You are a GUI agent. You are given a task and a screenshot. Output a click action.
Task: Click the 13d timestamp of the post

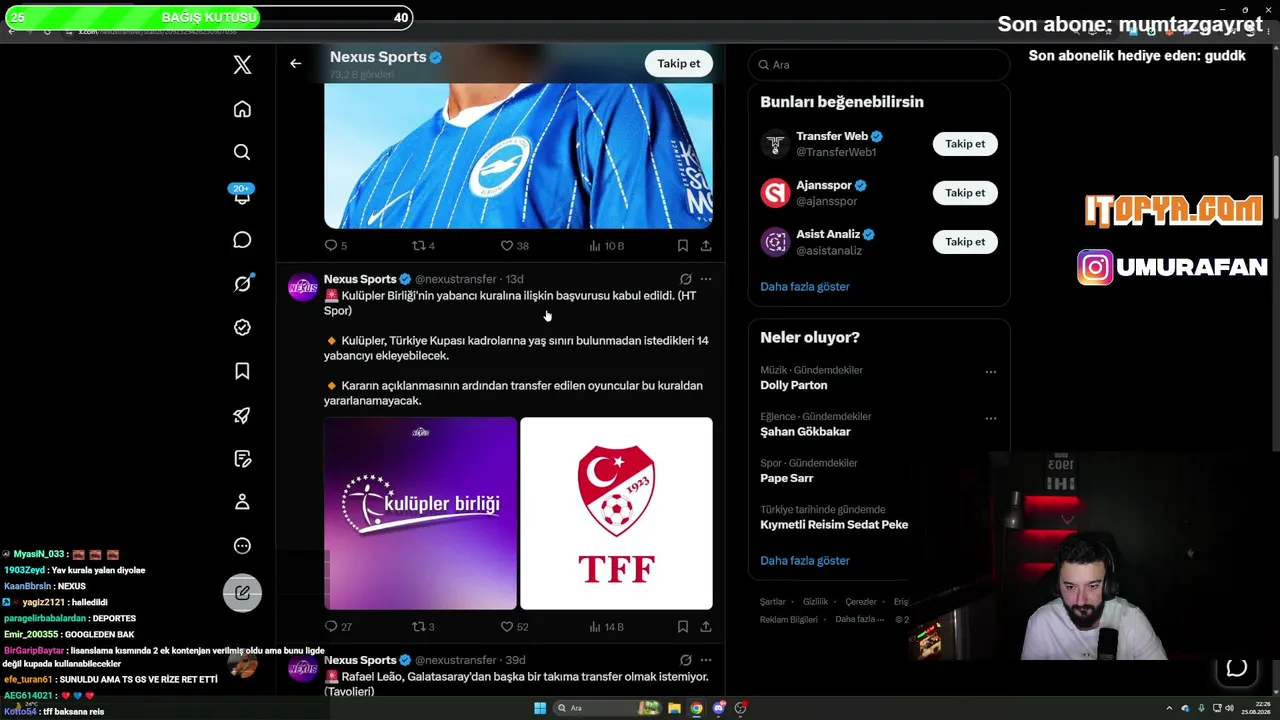point(514,279)
